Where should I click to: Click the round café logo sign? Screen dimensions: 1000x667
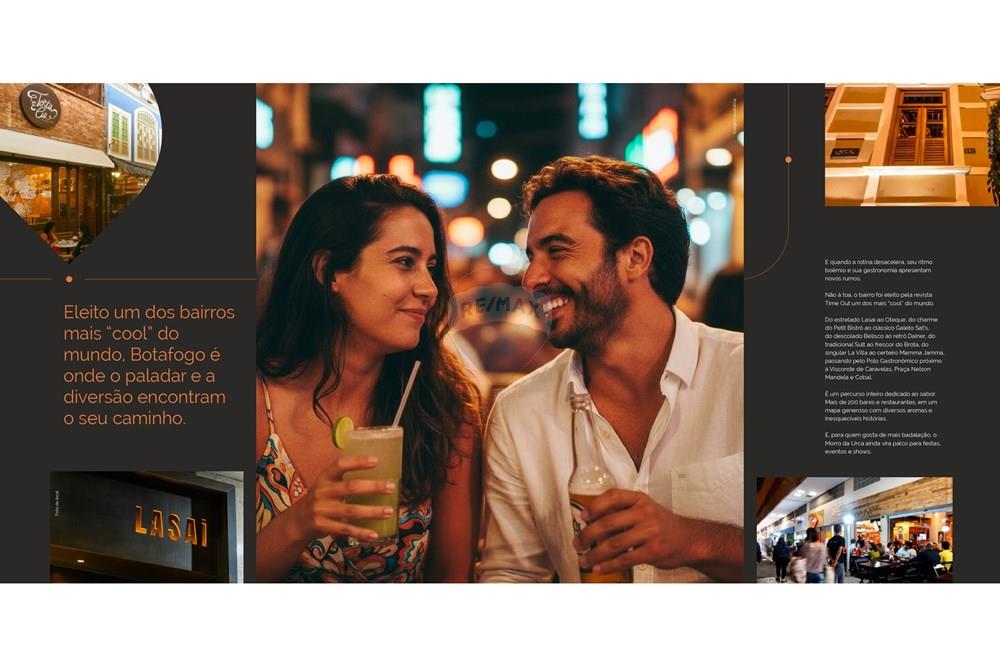pos(40,106)
